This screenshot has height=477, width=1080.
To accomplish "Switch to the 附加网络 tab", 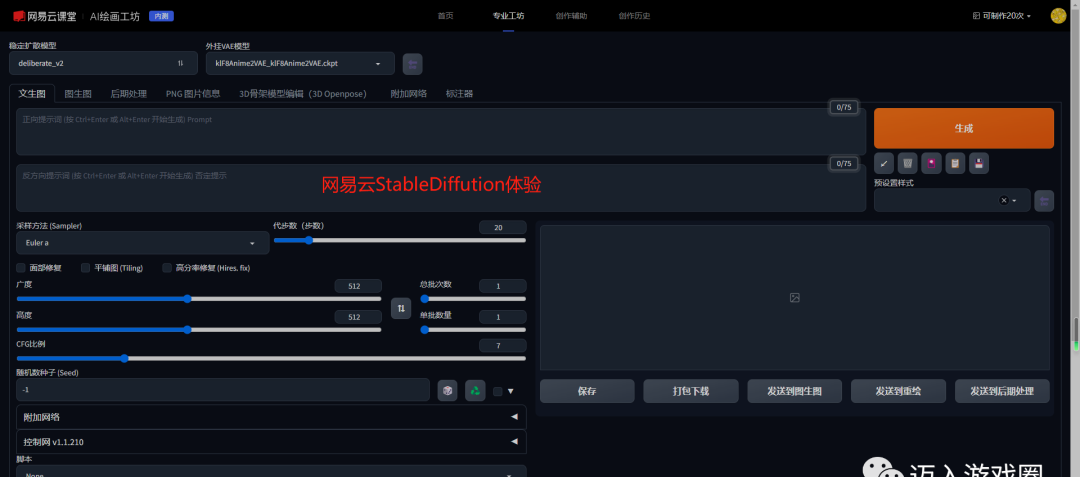I will point(408,94).
